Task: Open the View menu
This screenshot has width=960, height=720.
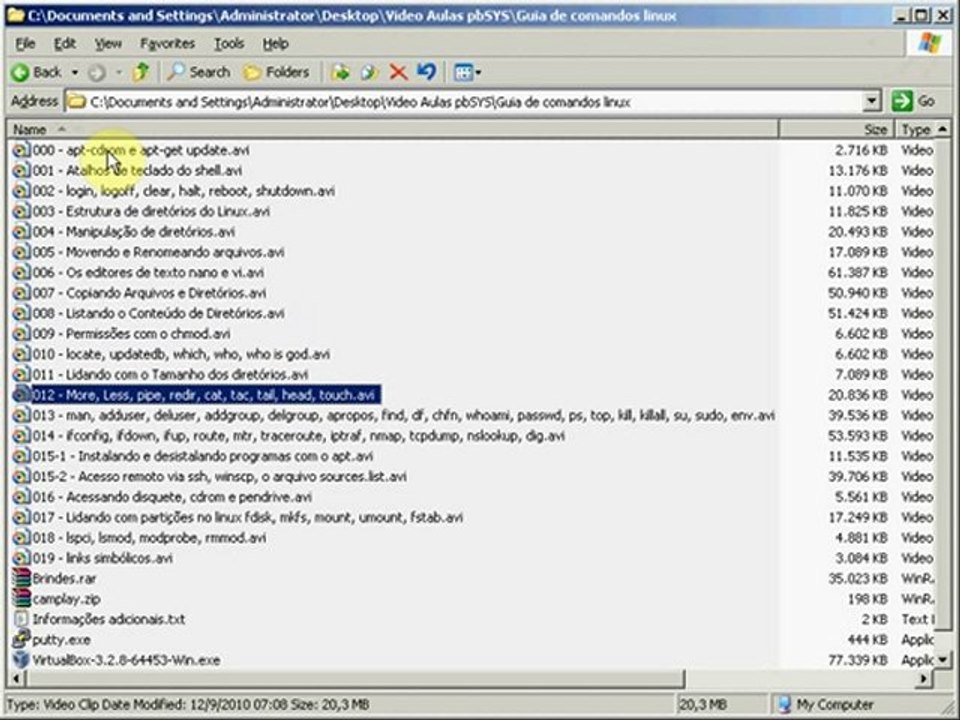Action: (x=108, y=43)
